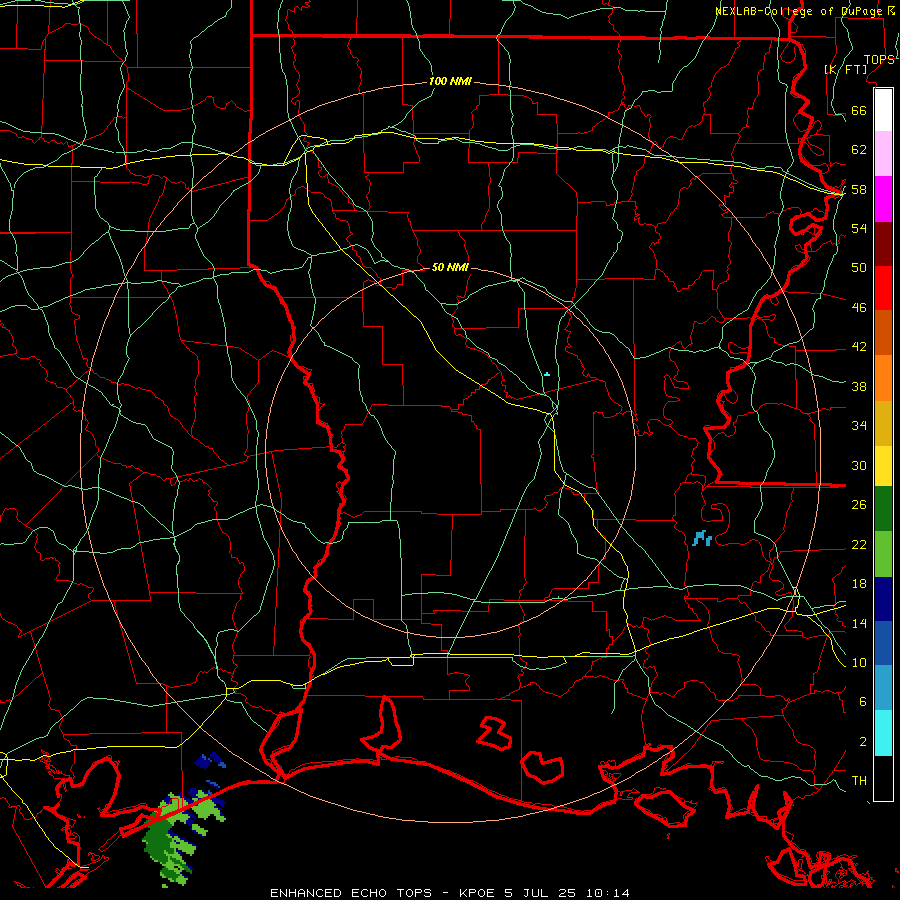The width and height of the screenshot is (900, 900).
Task: Click the legend value "2"
Action: tap(863, 742)
